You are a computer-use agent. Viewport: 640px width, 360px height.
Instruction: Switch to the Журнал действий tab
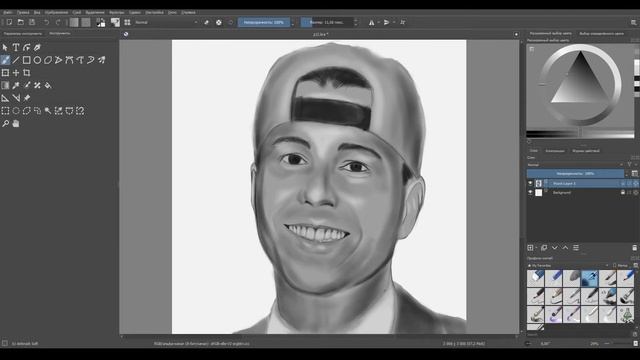click(x=586, y=151)
